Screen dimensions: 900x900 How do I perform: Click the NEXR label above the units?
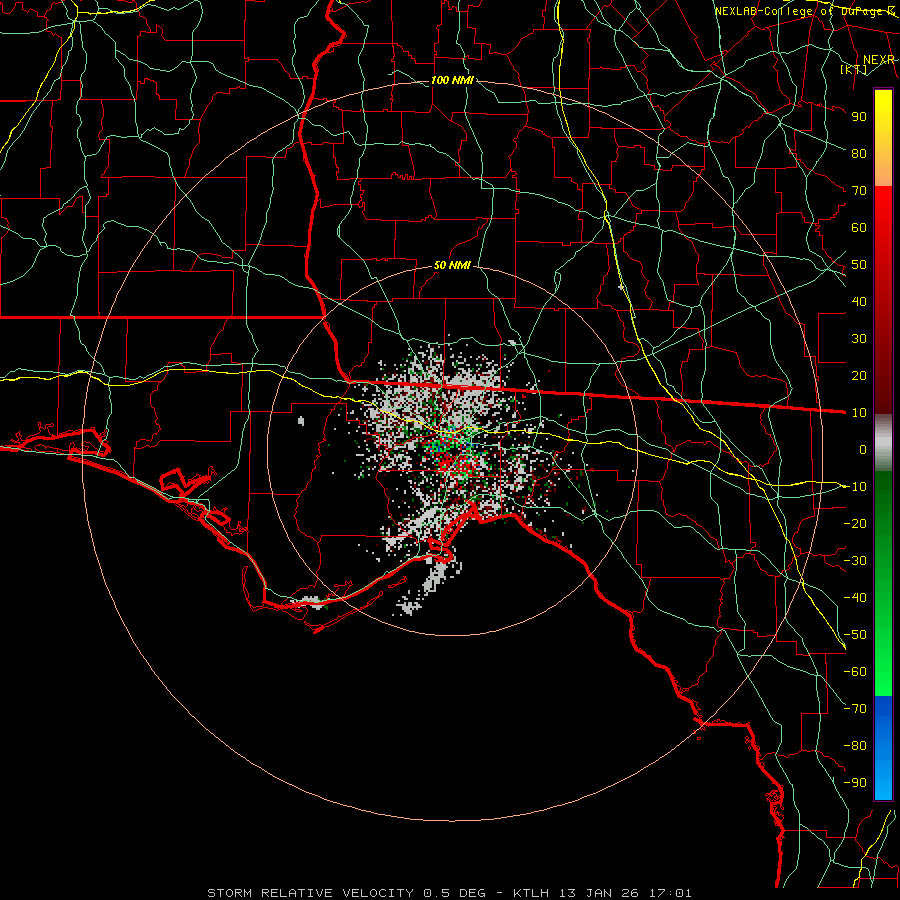click(x=879, y=60)
